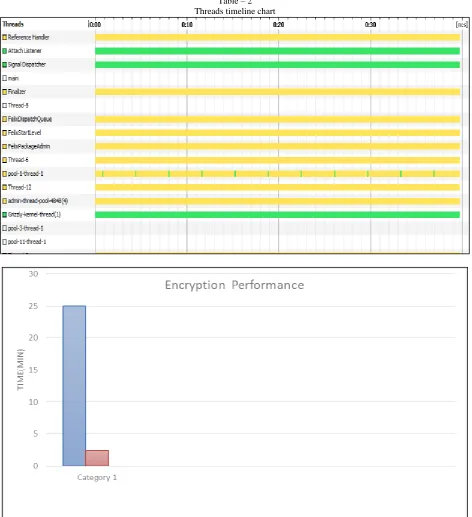472x517 pixels.
Task: Click the Finalizer yellow timeline bar
Action: [277, 92]
